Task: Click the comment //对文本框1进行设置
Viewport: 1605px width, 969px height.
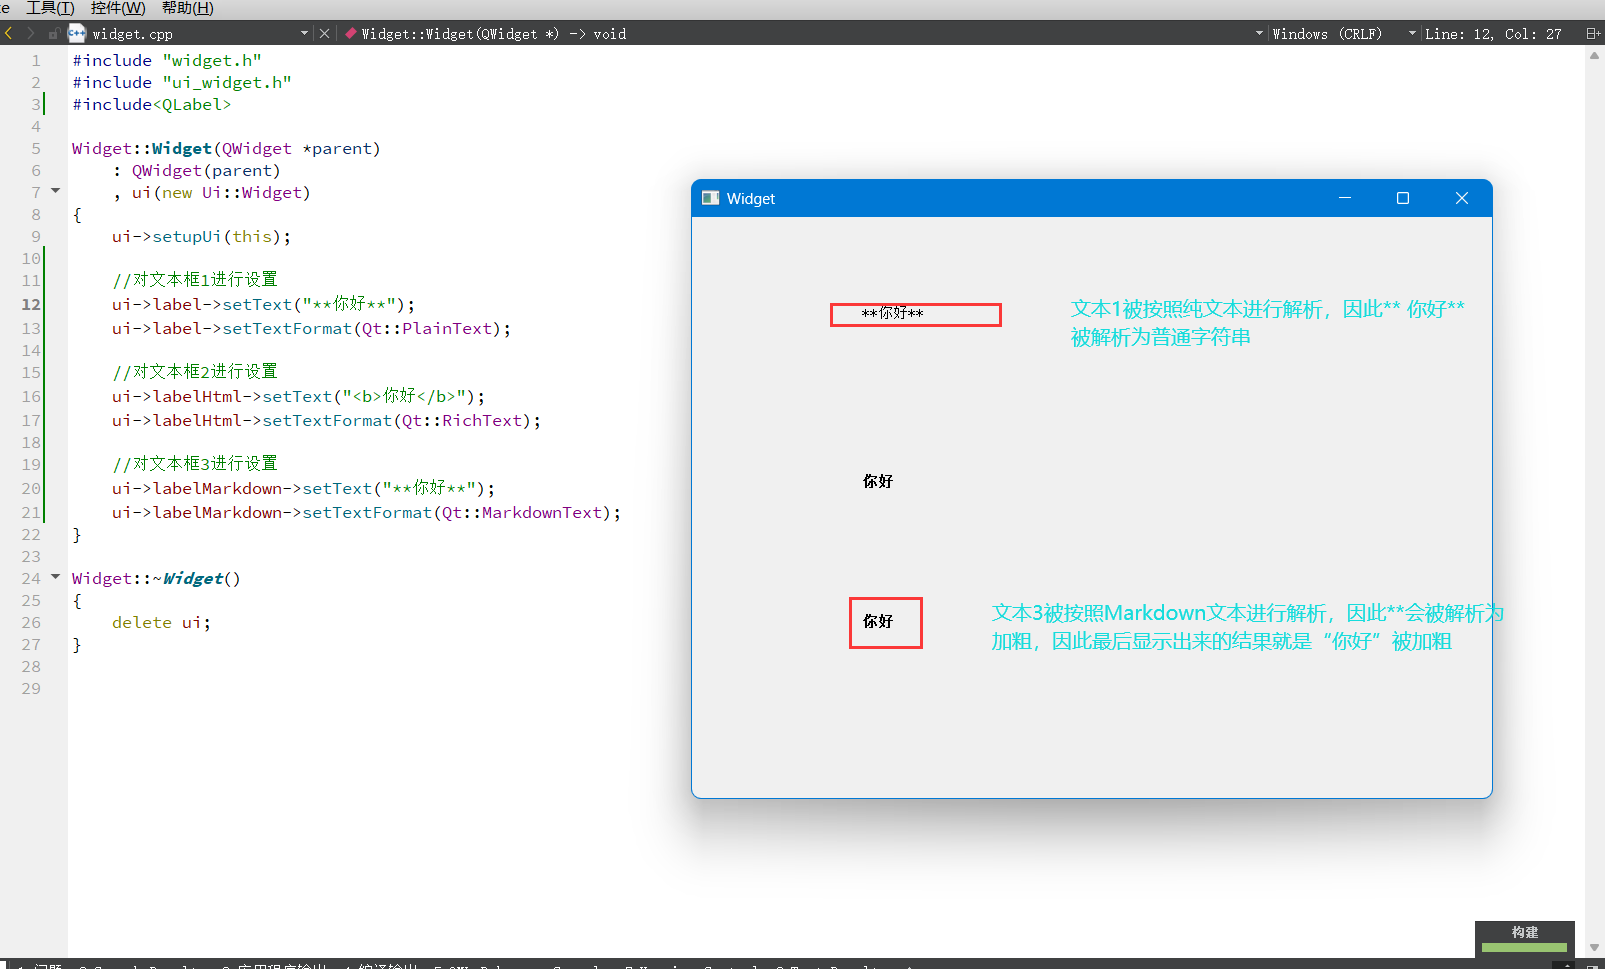Action: point(195,279)
